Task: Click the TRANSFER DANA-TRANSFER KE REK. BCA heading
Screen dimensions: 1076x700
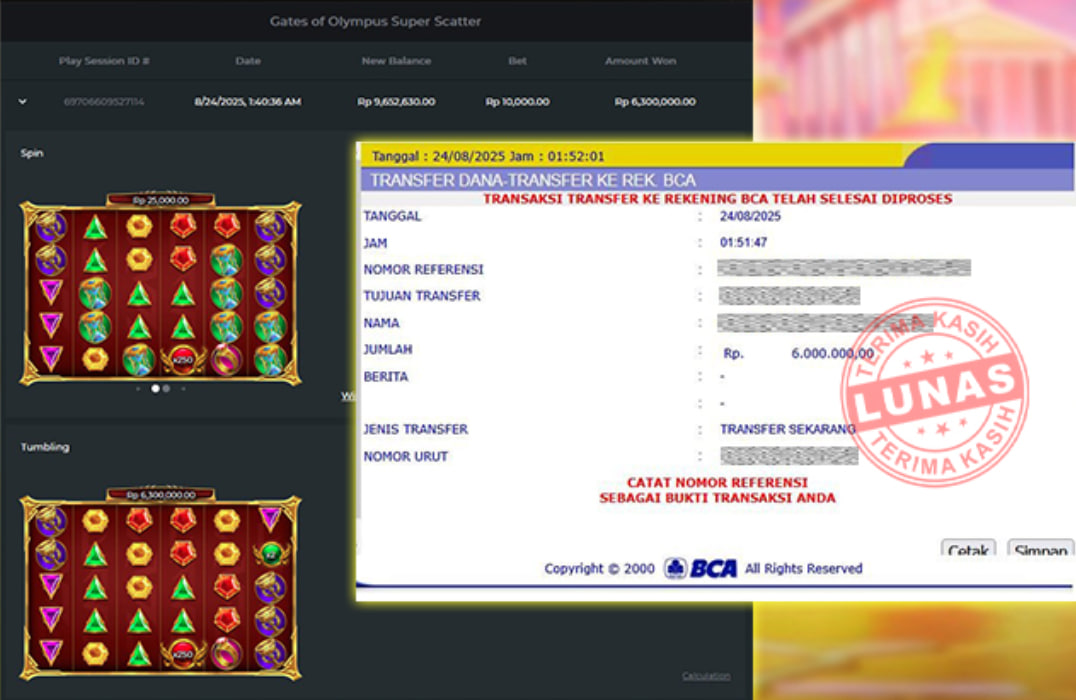Action: point(533,180)
